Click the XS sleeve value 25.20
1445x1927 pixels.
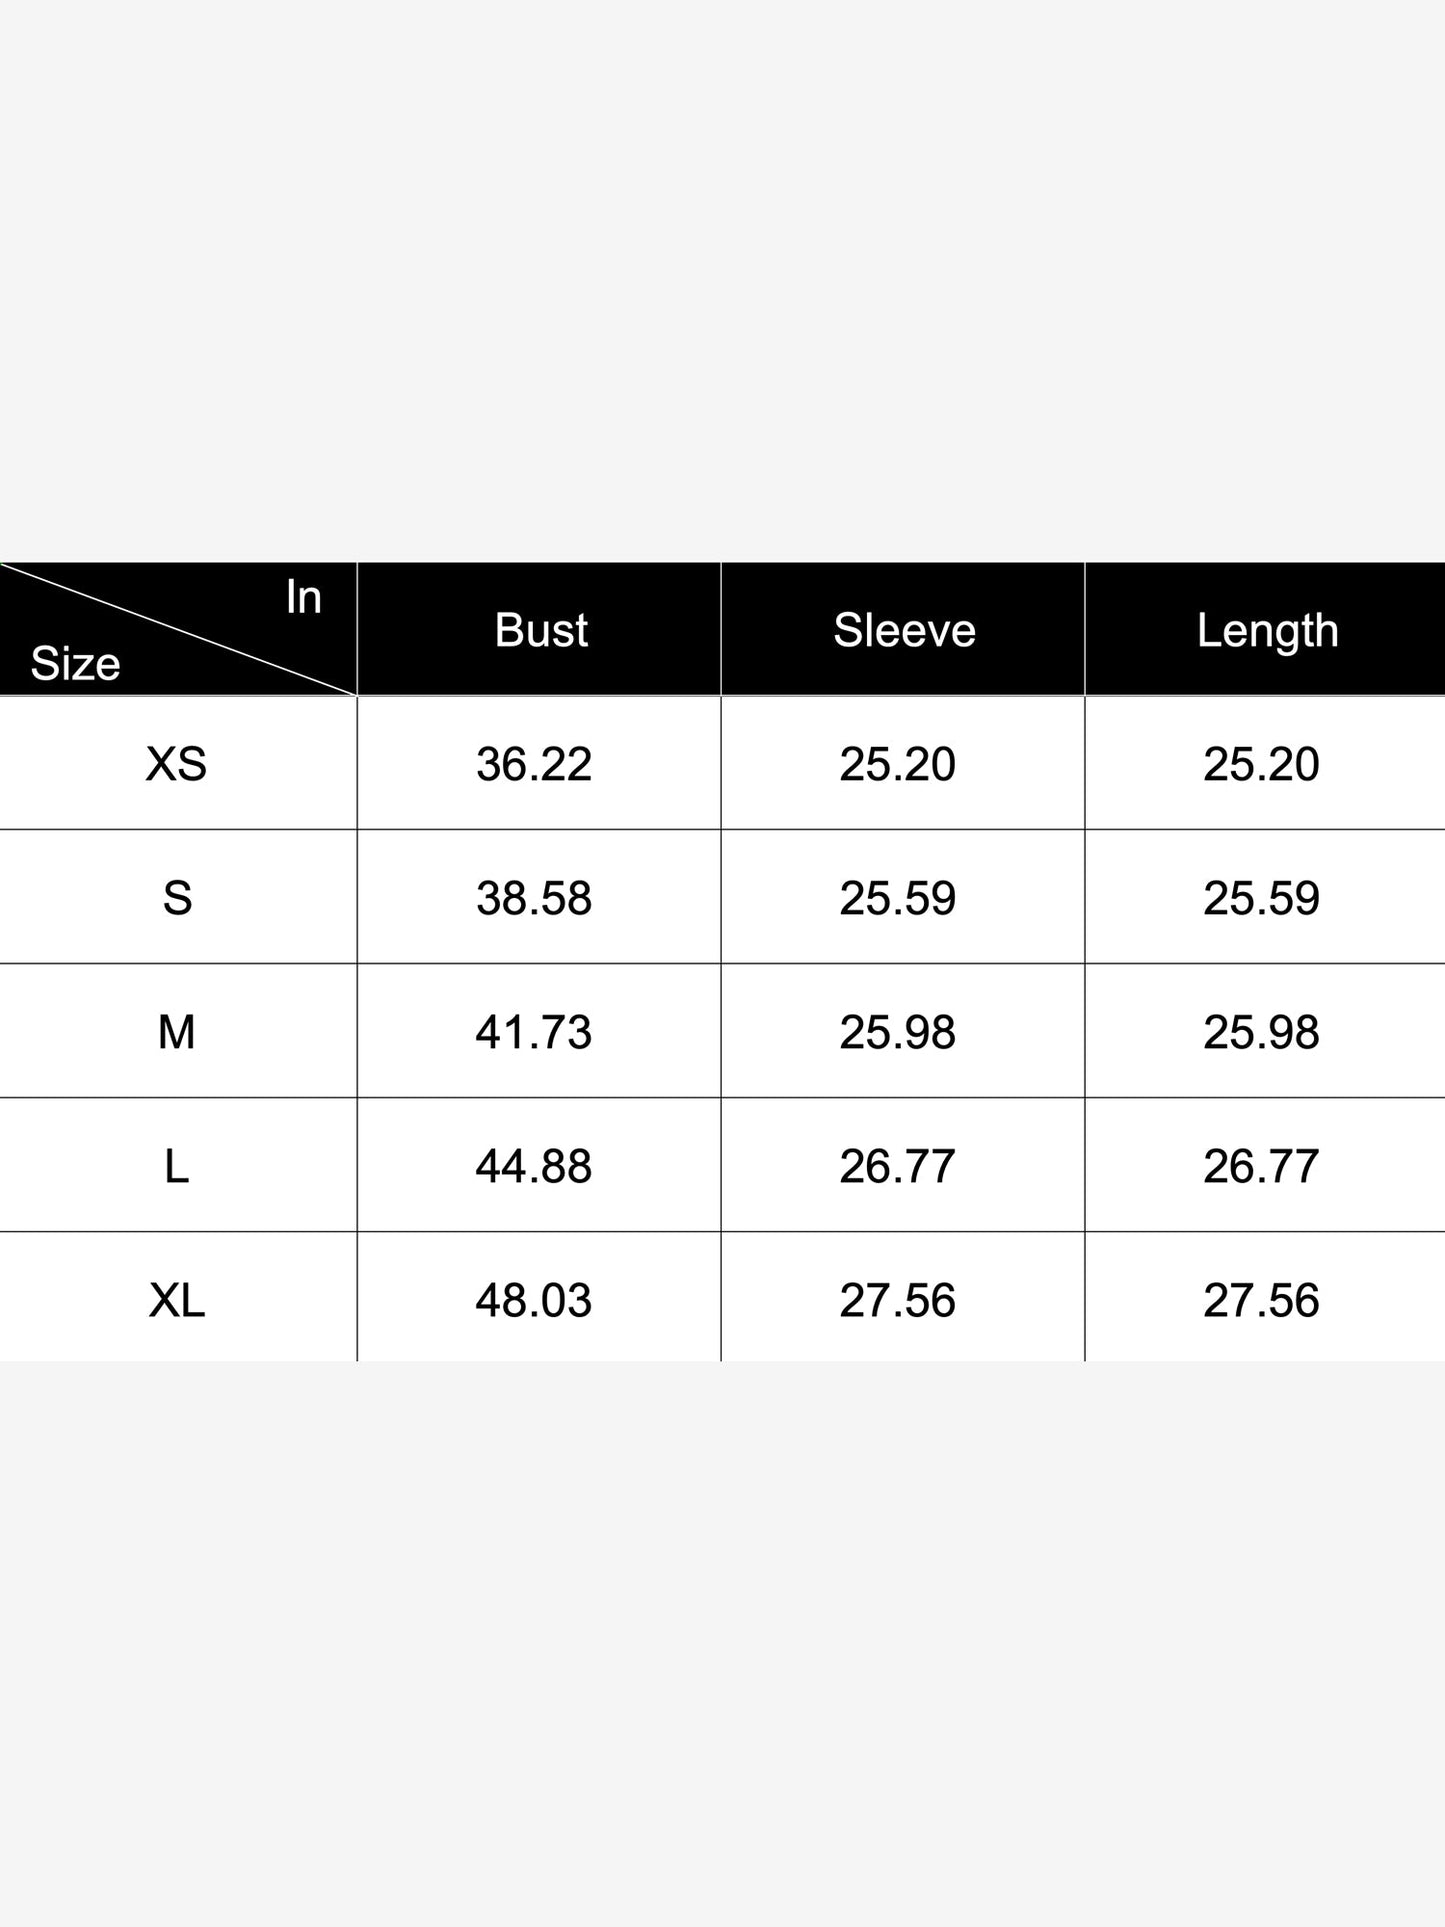click(897, 764)
